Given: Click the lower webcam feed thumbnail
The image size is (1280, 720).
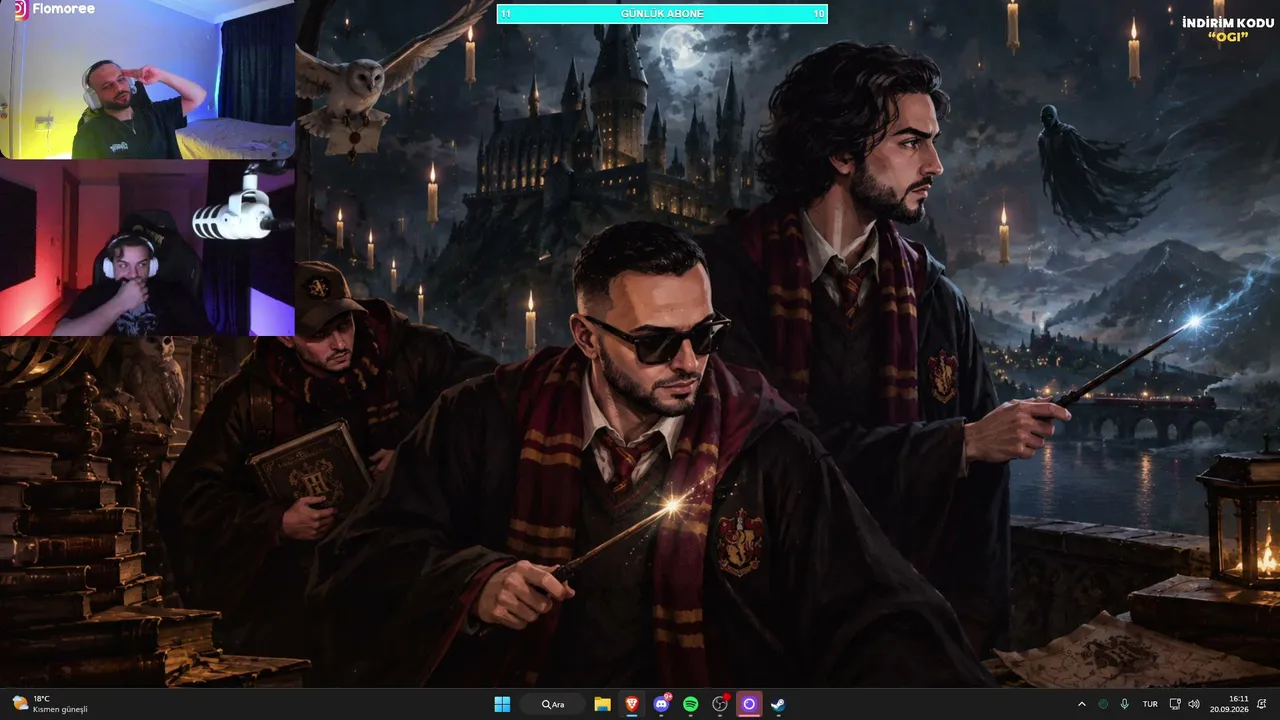Looking at the screenshot, I should pyautogui.click(x=147, y=248).
